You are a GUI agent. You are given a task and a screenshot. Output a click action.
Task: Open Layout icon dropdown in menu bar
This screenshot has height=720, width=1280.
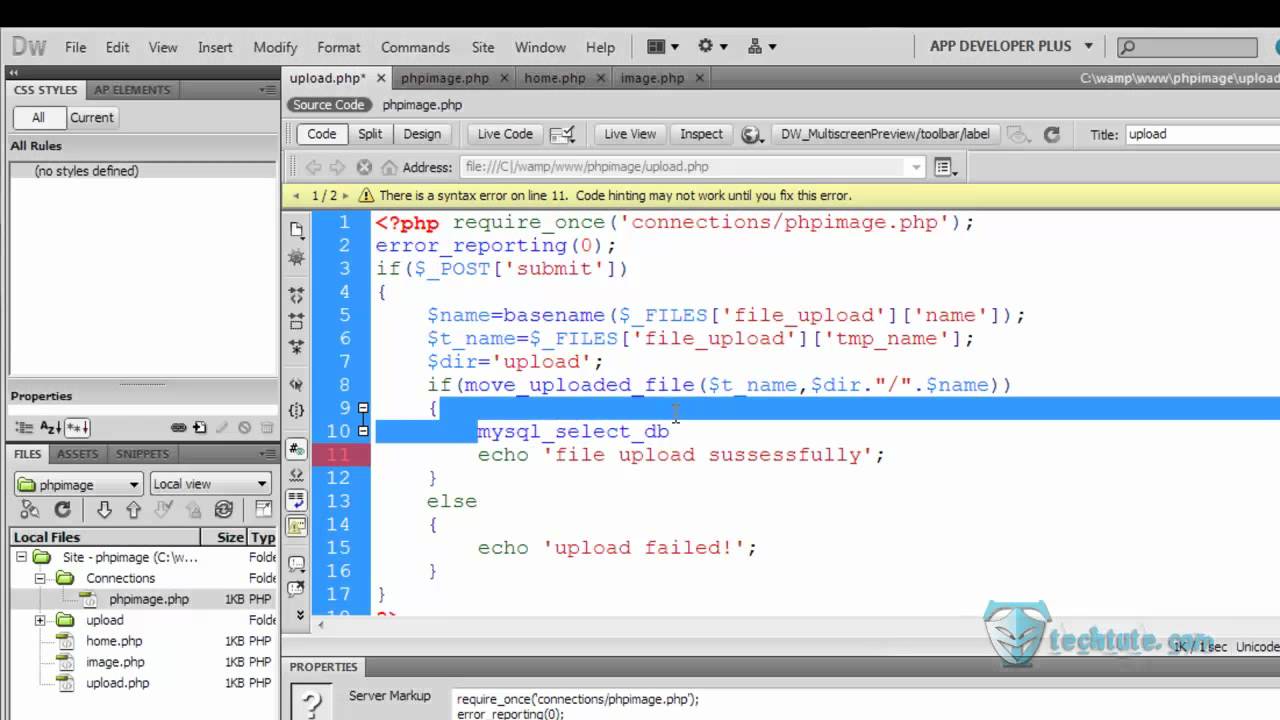[x=663, y=46]
